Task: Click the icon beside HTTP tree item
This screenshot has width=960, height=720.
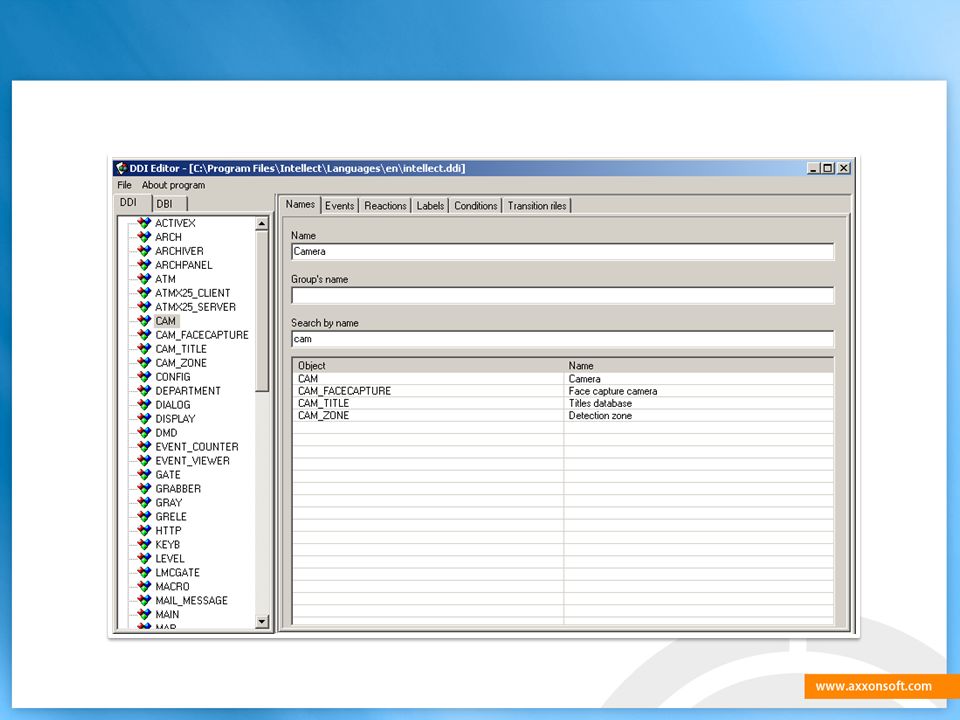Action: point(144,531)
